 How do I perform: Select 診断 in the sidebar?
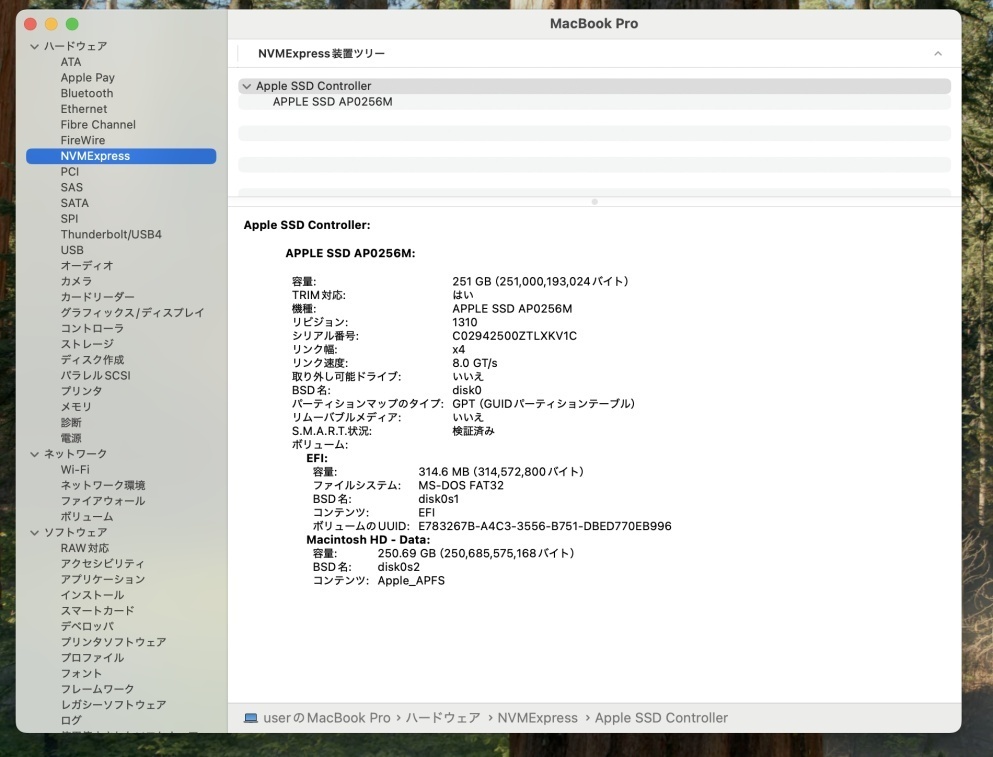[x=71, y=423]
